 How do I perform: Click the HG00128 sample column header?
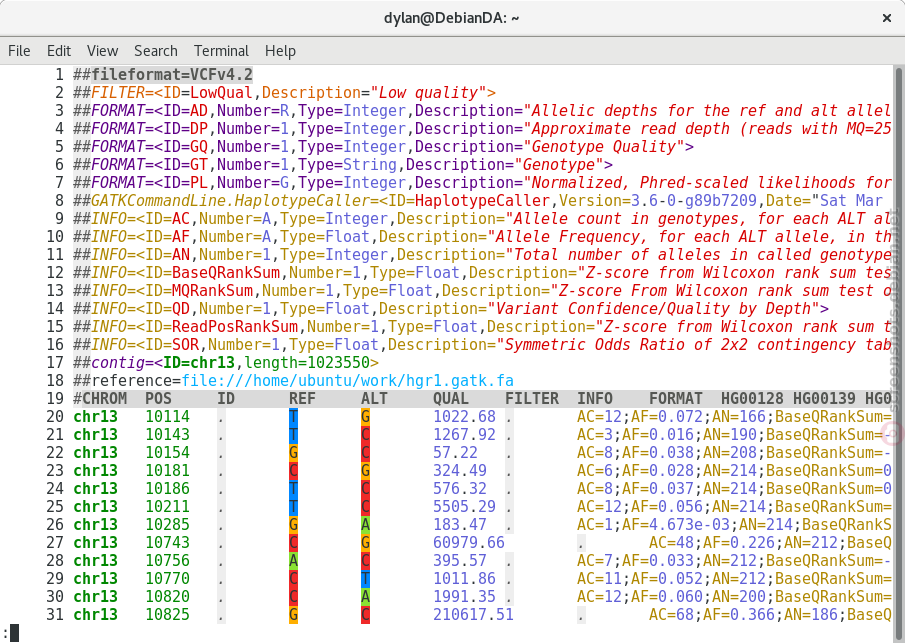coord(752,398)
